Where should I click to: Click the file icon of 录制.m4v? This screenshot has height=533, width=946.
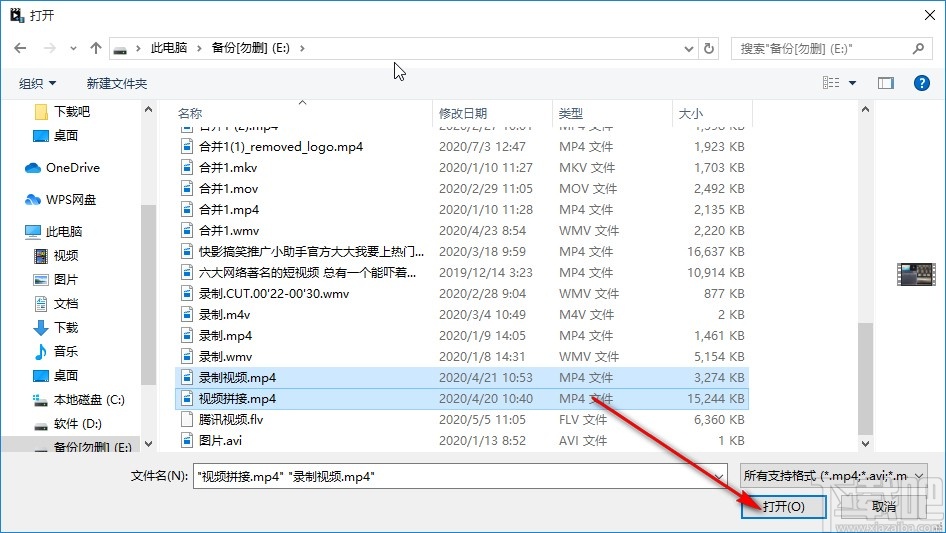pyautogui.click(x=187, y=314)
